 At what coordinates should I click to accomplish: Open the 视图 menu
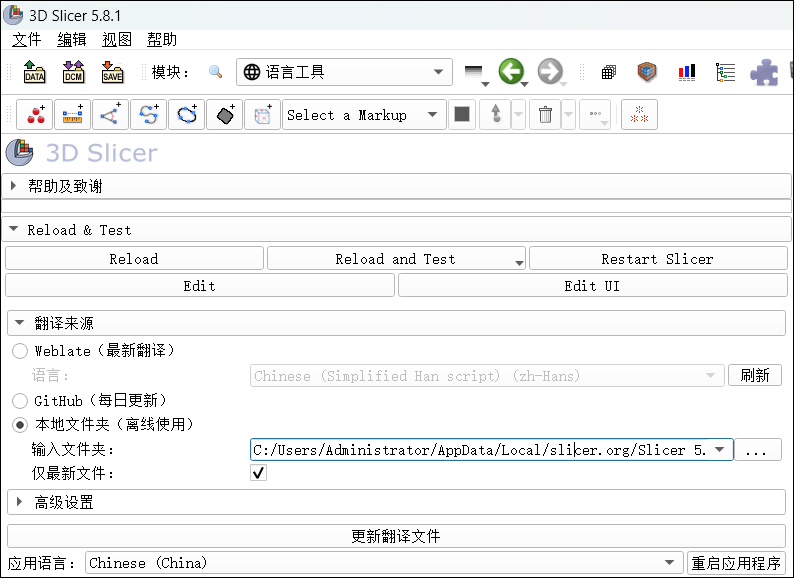coord(116,40)
